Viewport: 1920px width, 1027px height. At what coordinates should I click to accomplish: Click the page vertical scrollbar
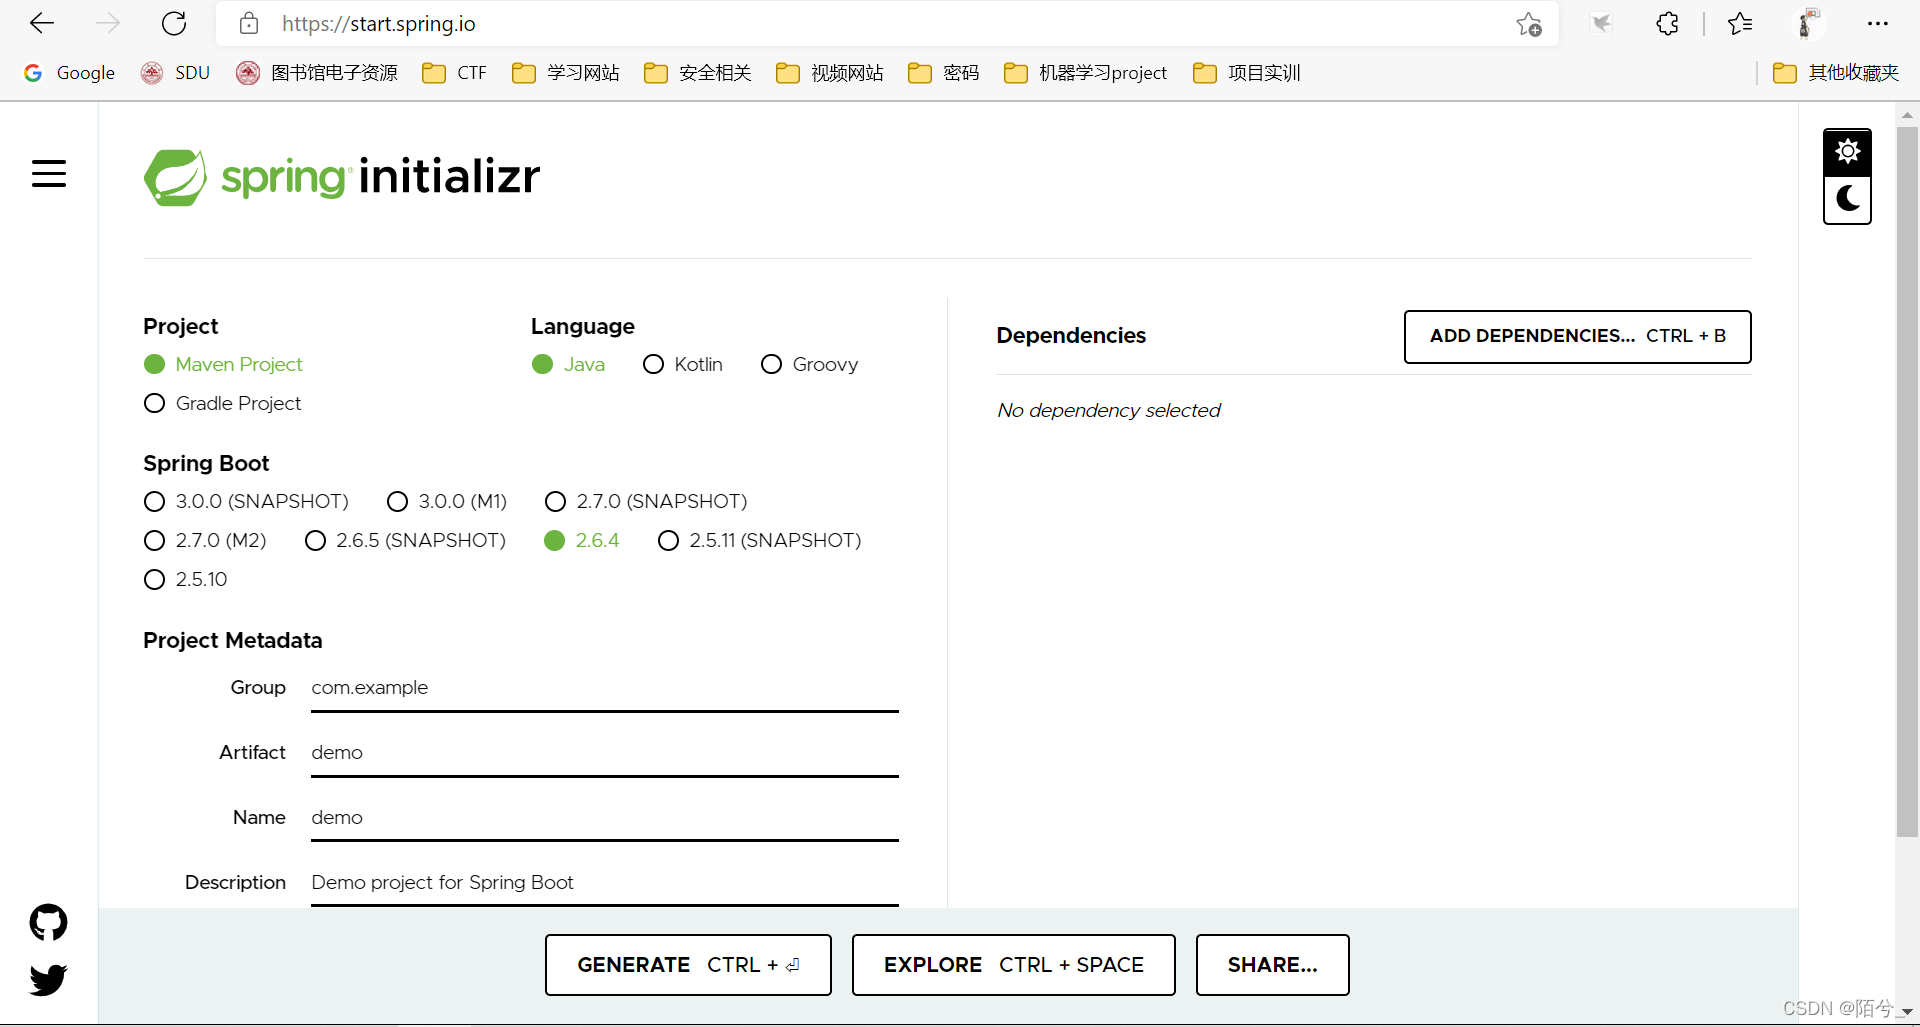1907,480
